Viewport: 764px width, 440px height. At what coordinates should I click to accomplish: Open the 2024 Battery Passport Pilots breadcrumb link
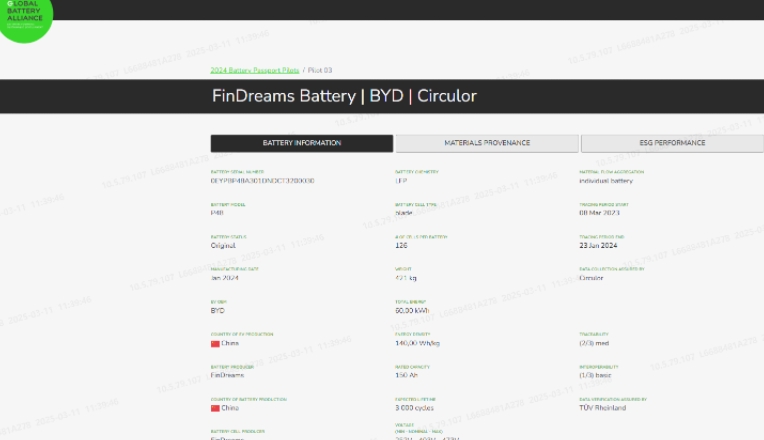pos(254,70)
